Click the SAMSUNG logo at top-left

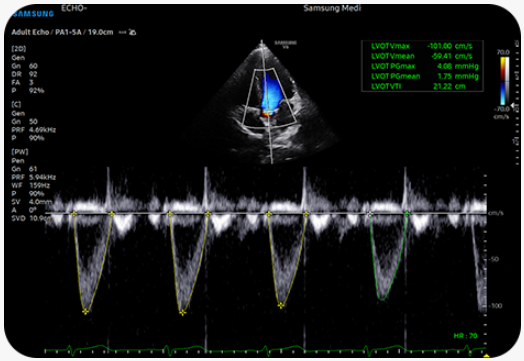33,14
